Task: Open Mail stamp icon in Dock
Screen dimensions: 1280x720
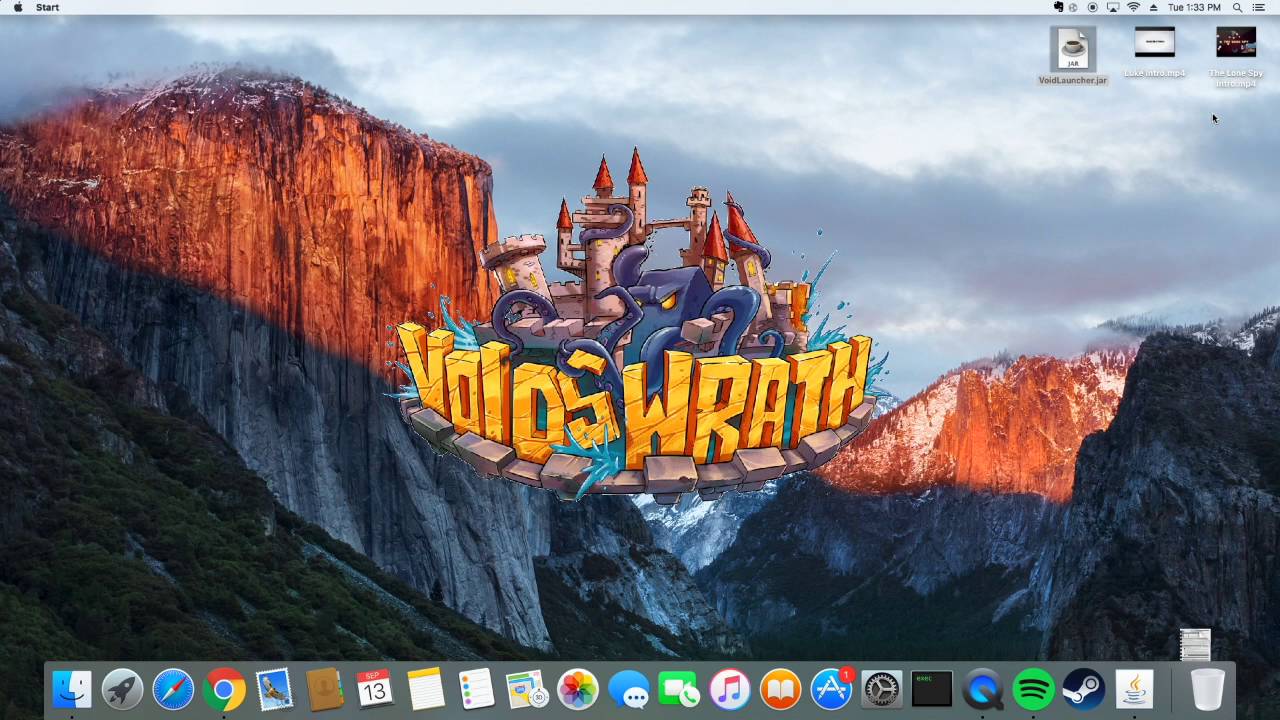Action: pos(274,690)
